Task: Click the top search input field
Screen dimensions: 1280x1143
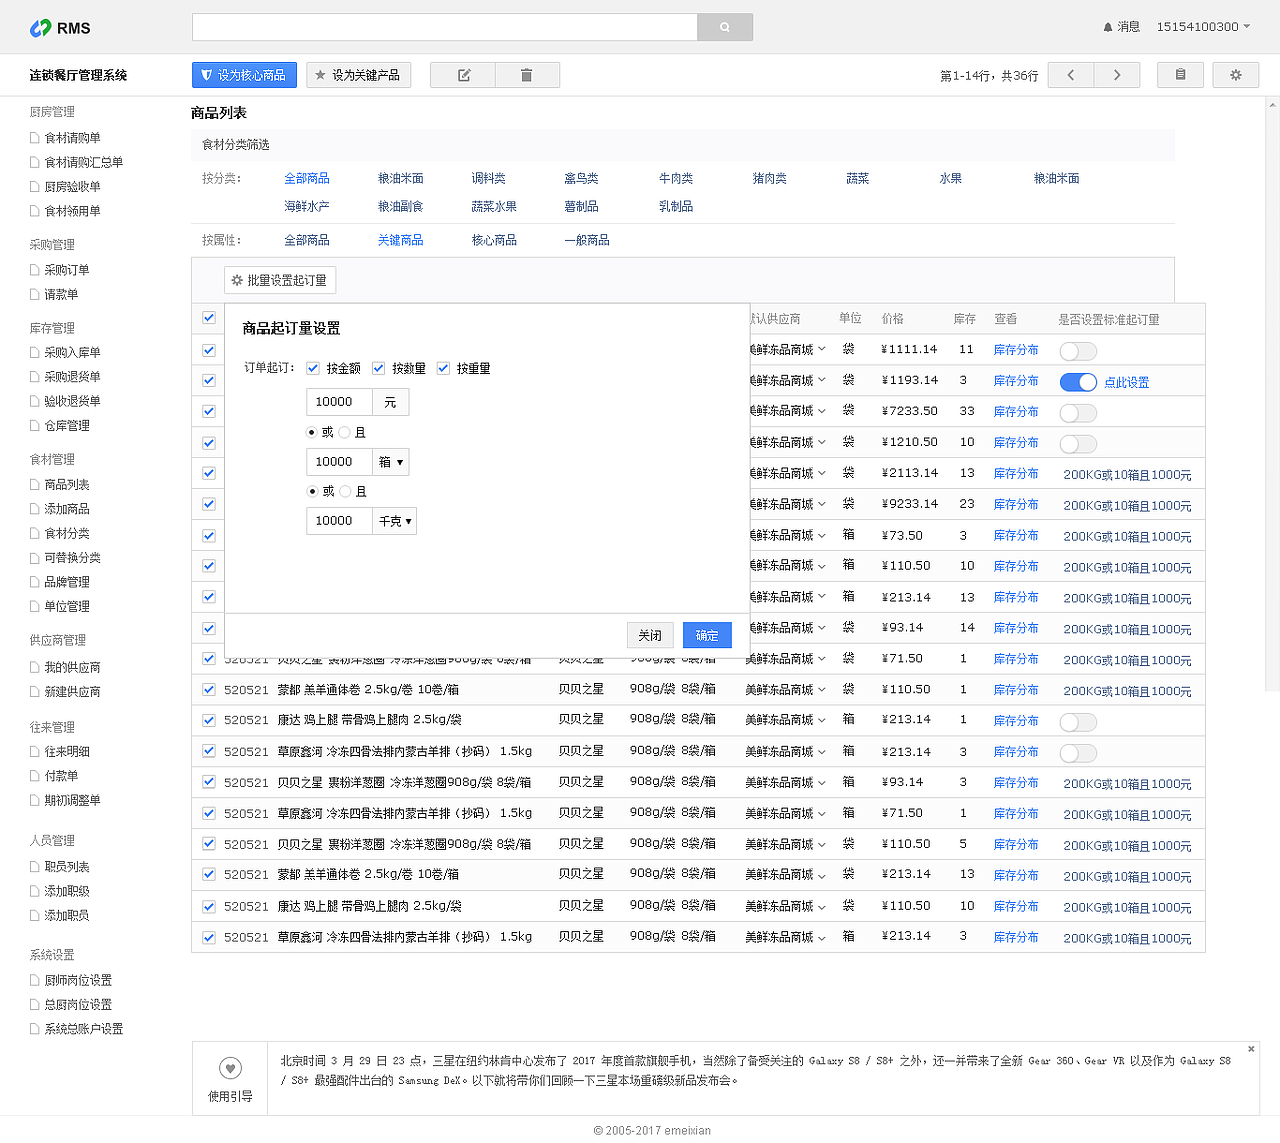Action: tap(444, 27)
